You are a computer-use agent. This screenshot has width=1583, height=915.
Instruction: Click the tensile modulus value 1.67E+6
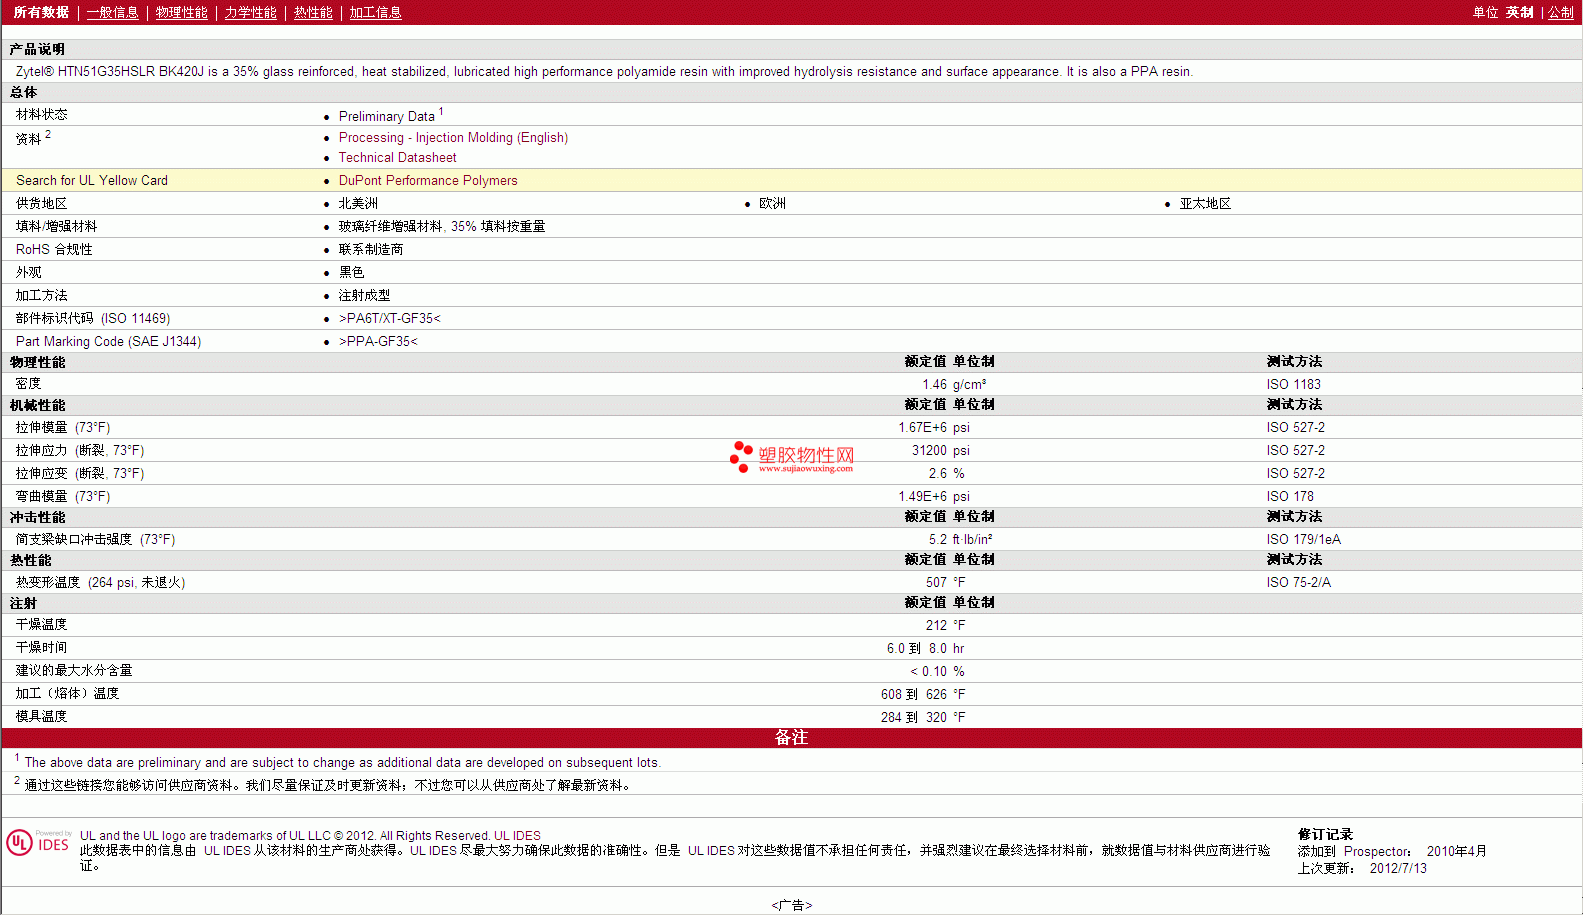click(x=920, y=428)
